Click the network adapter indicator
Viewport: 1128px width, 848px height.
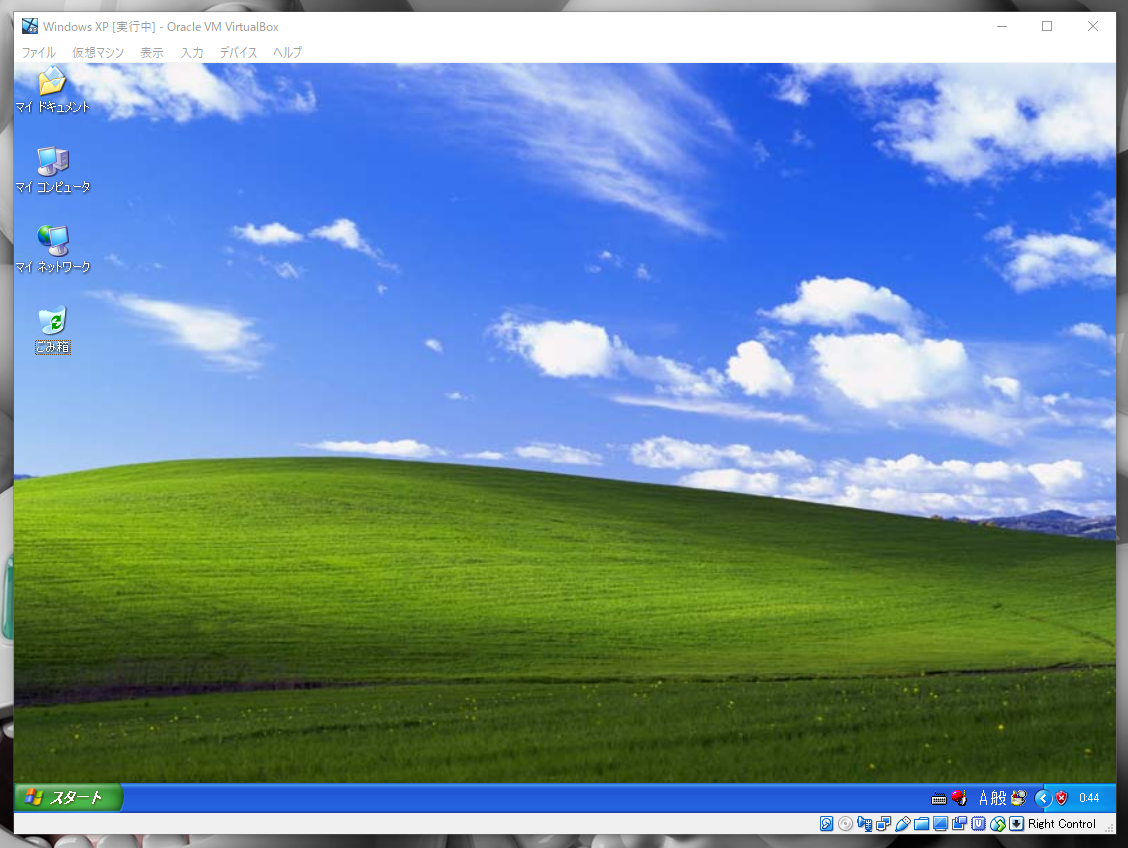[x=883, y=824]
